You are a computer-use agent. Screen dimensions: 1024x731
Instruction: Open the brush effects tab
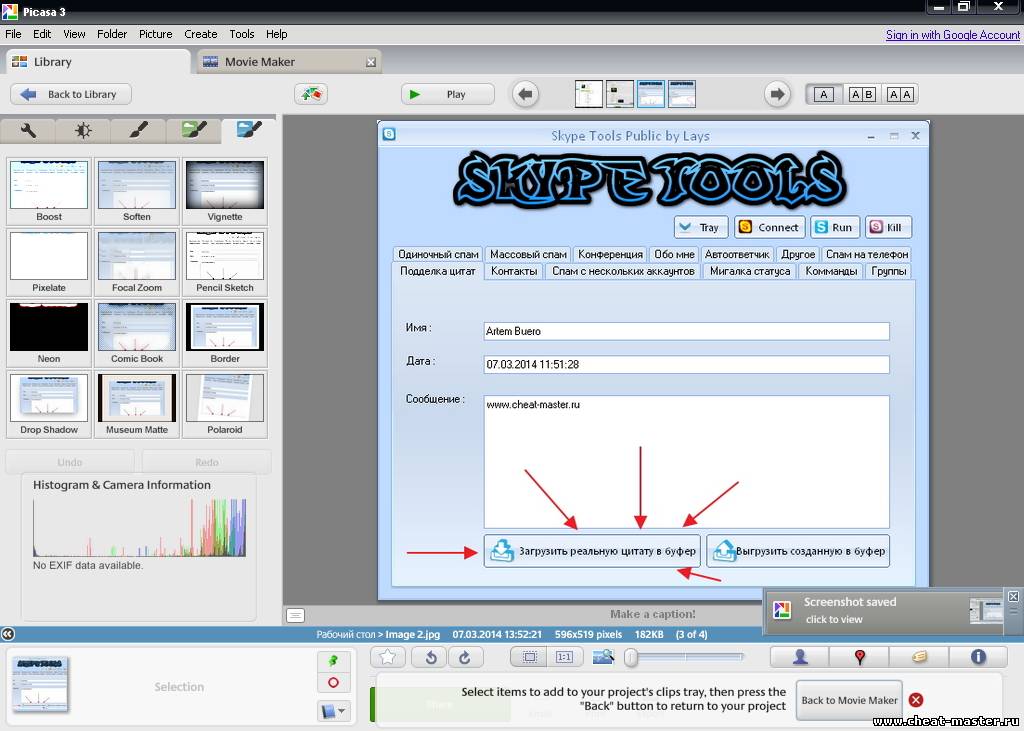138,130
